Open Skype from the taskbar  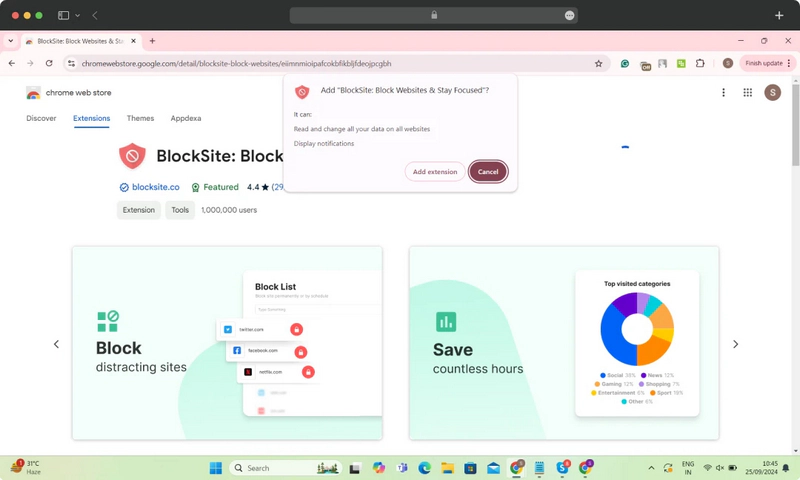[x=563, y=467]
